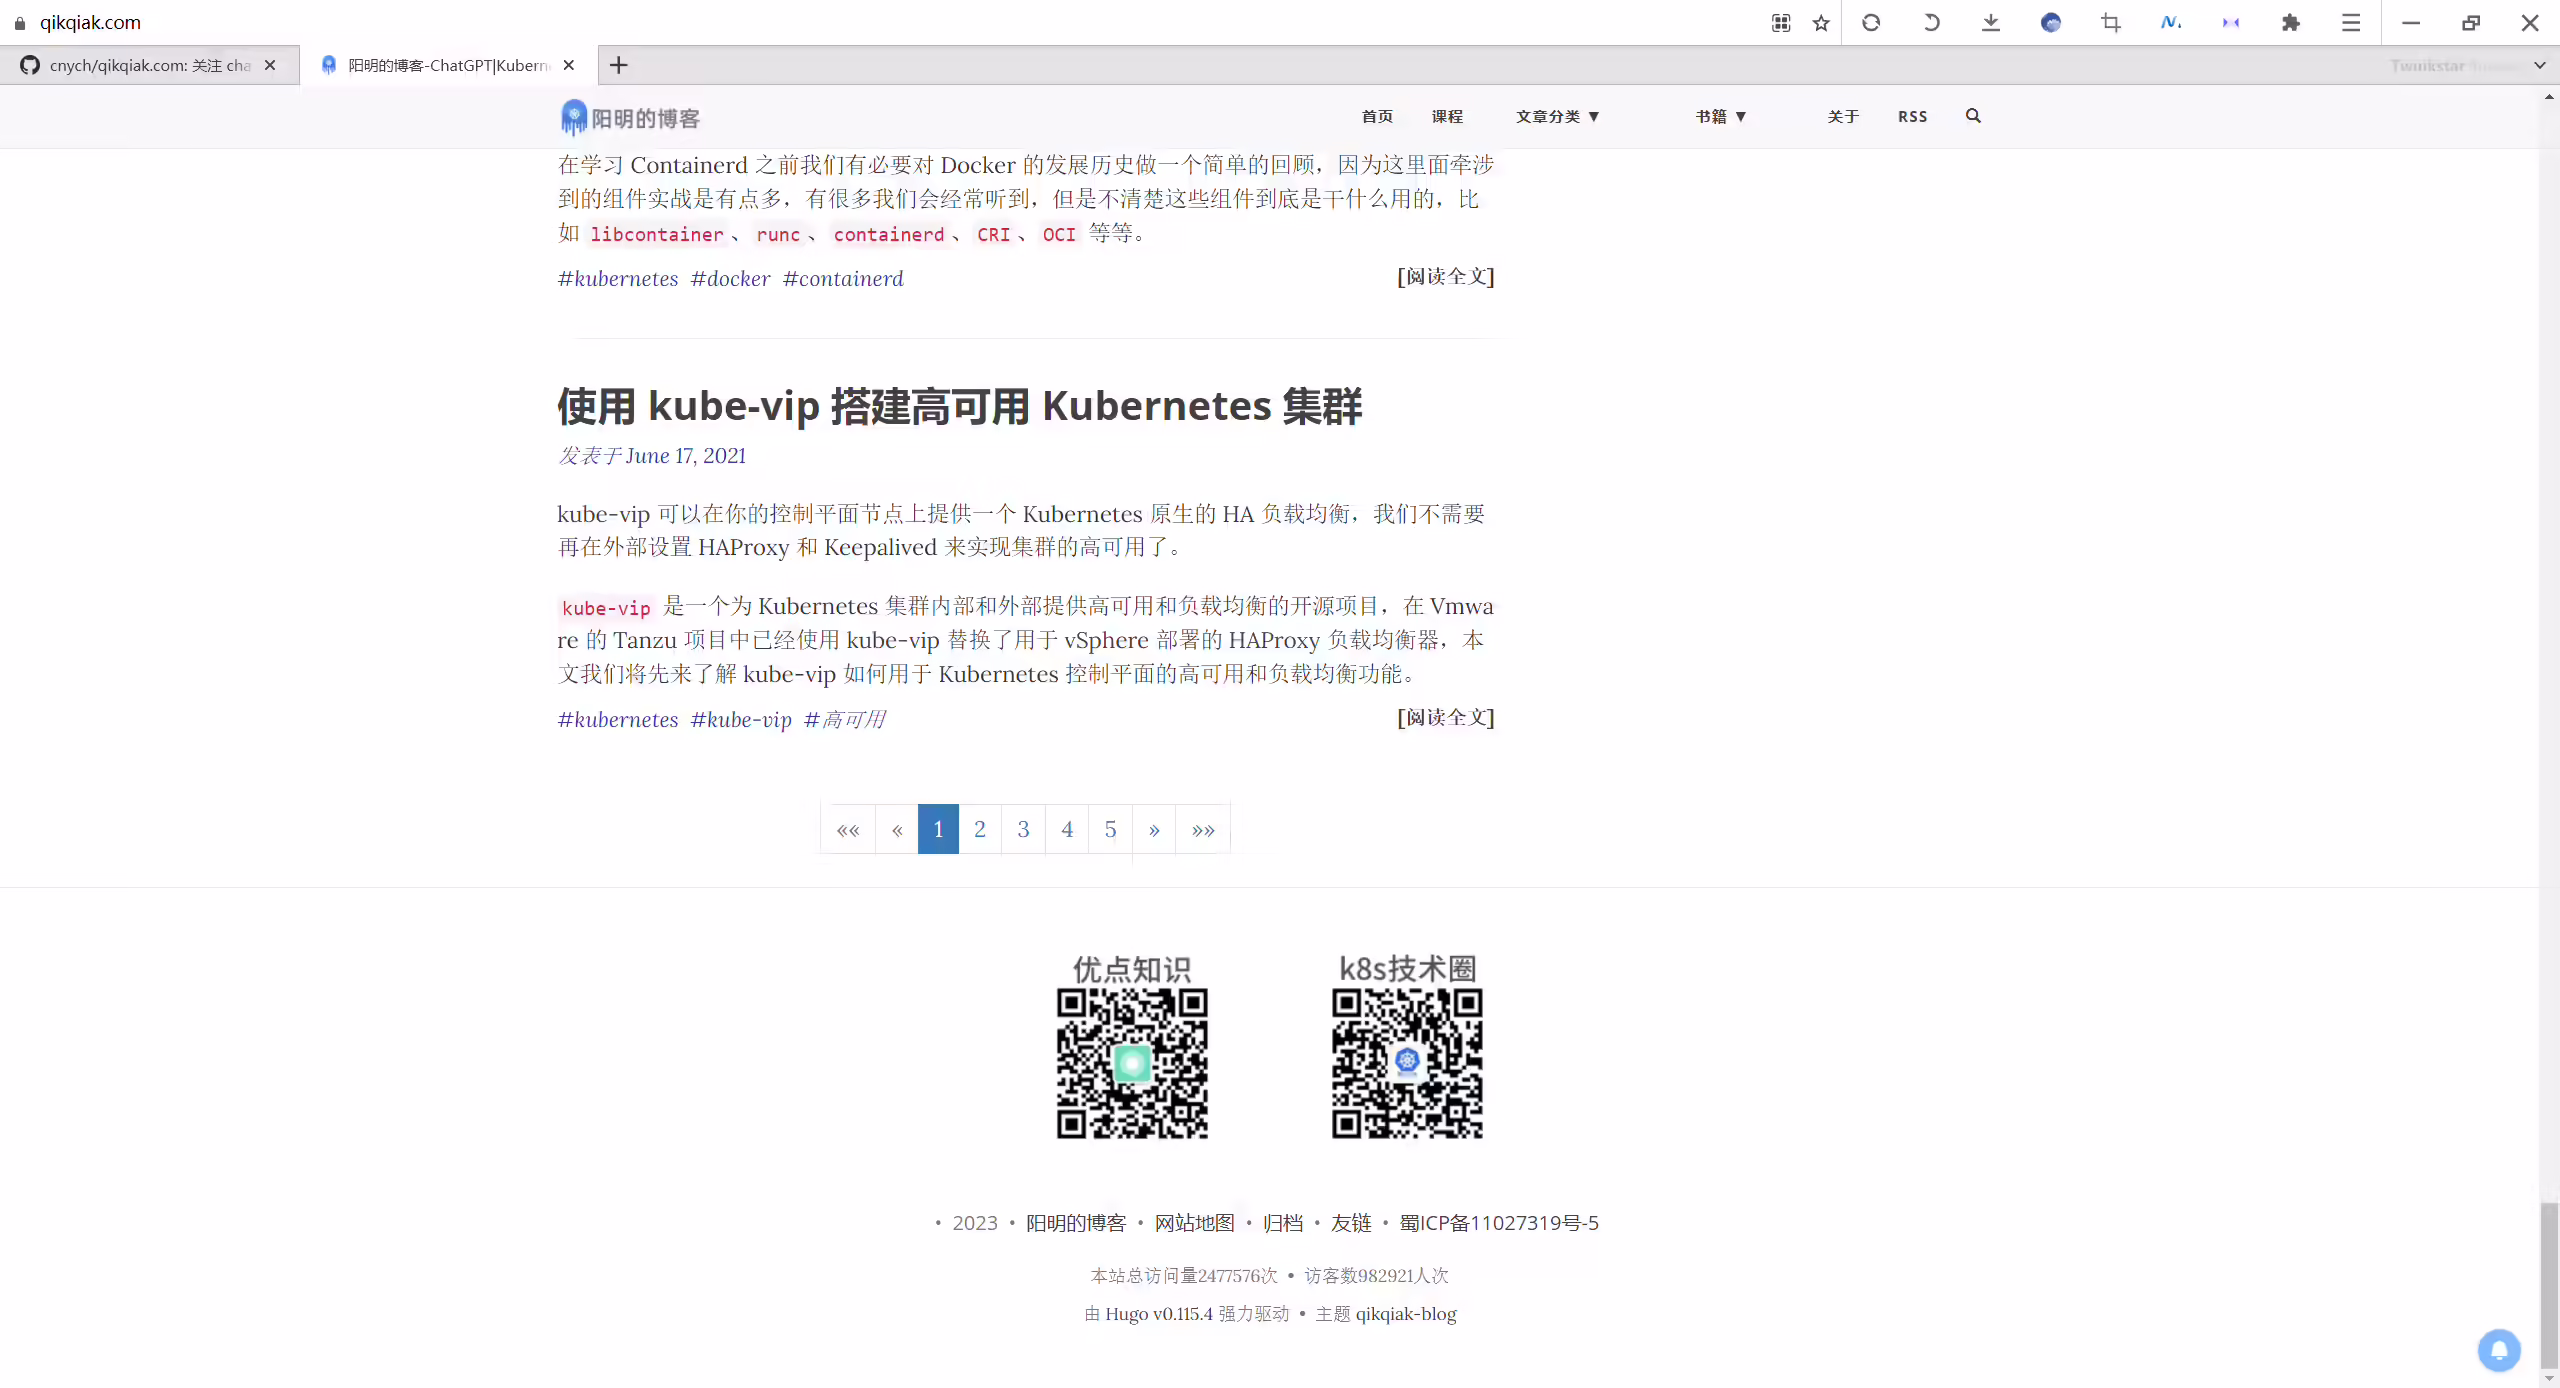Screen dimensions: 2560x1388
Task: Open 课程 in navigation
Action: (1447, 117)
